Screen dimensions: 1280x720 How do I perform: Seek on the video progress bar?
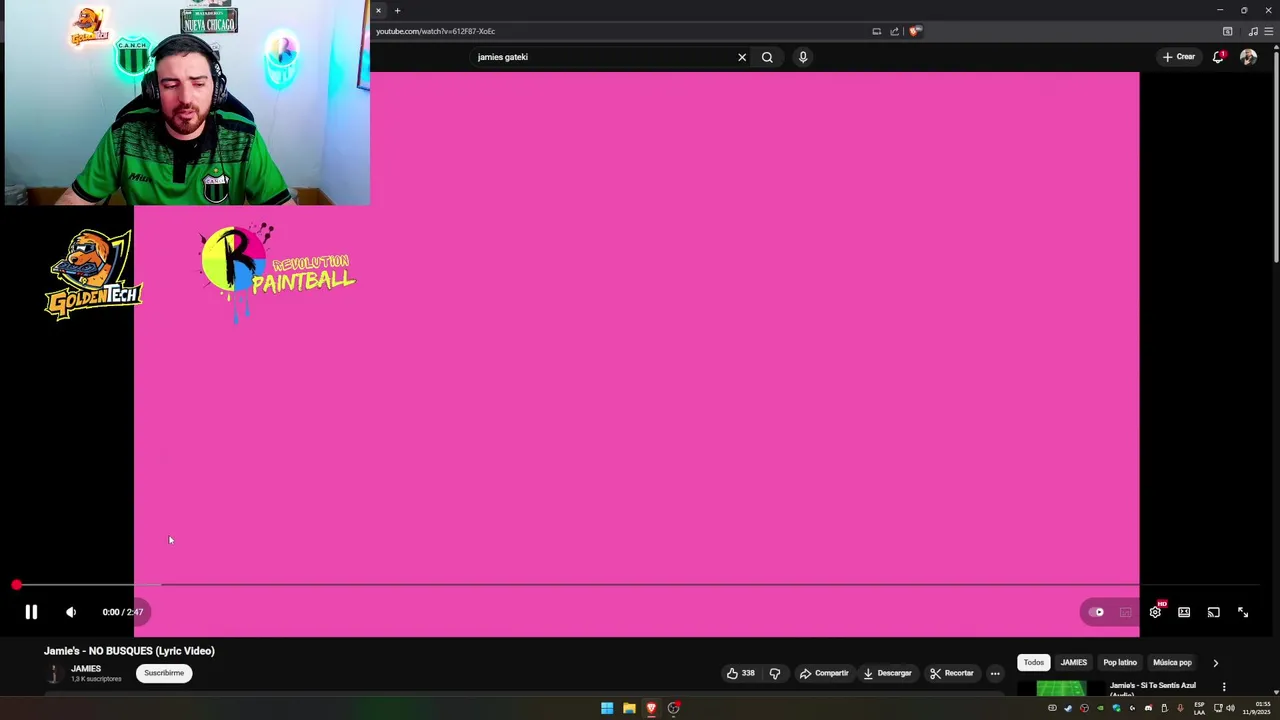[639, 585]
